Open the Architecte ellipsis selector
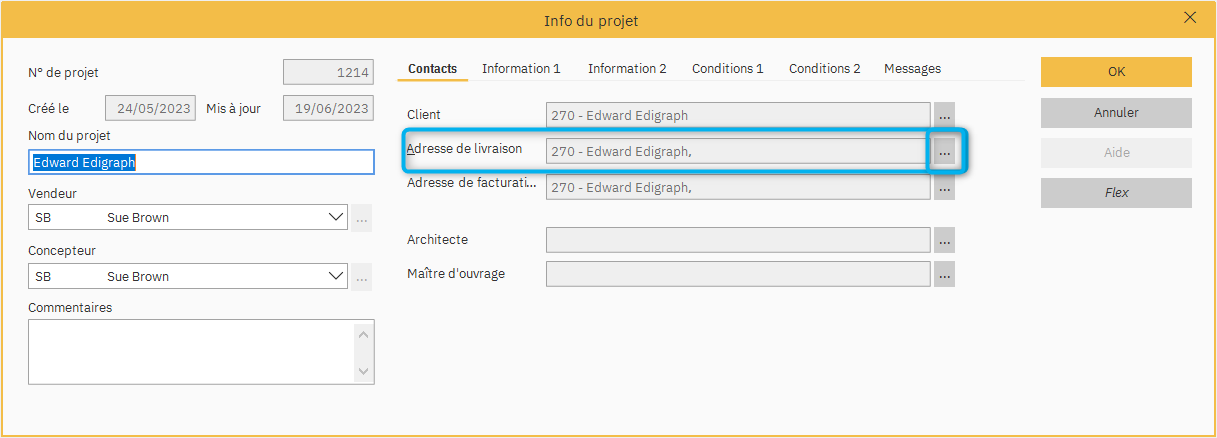This screenshot has height=438, width=1217. click(944, 240)
